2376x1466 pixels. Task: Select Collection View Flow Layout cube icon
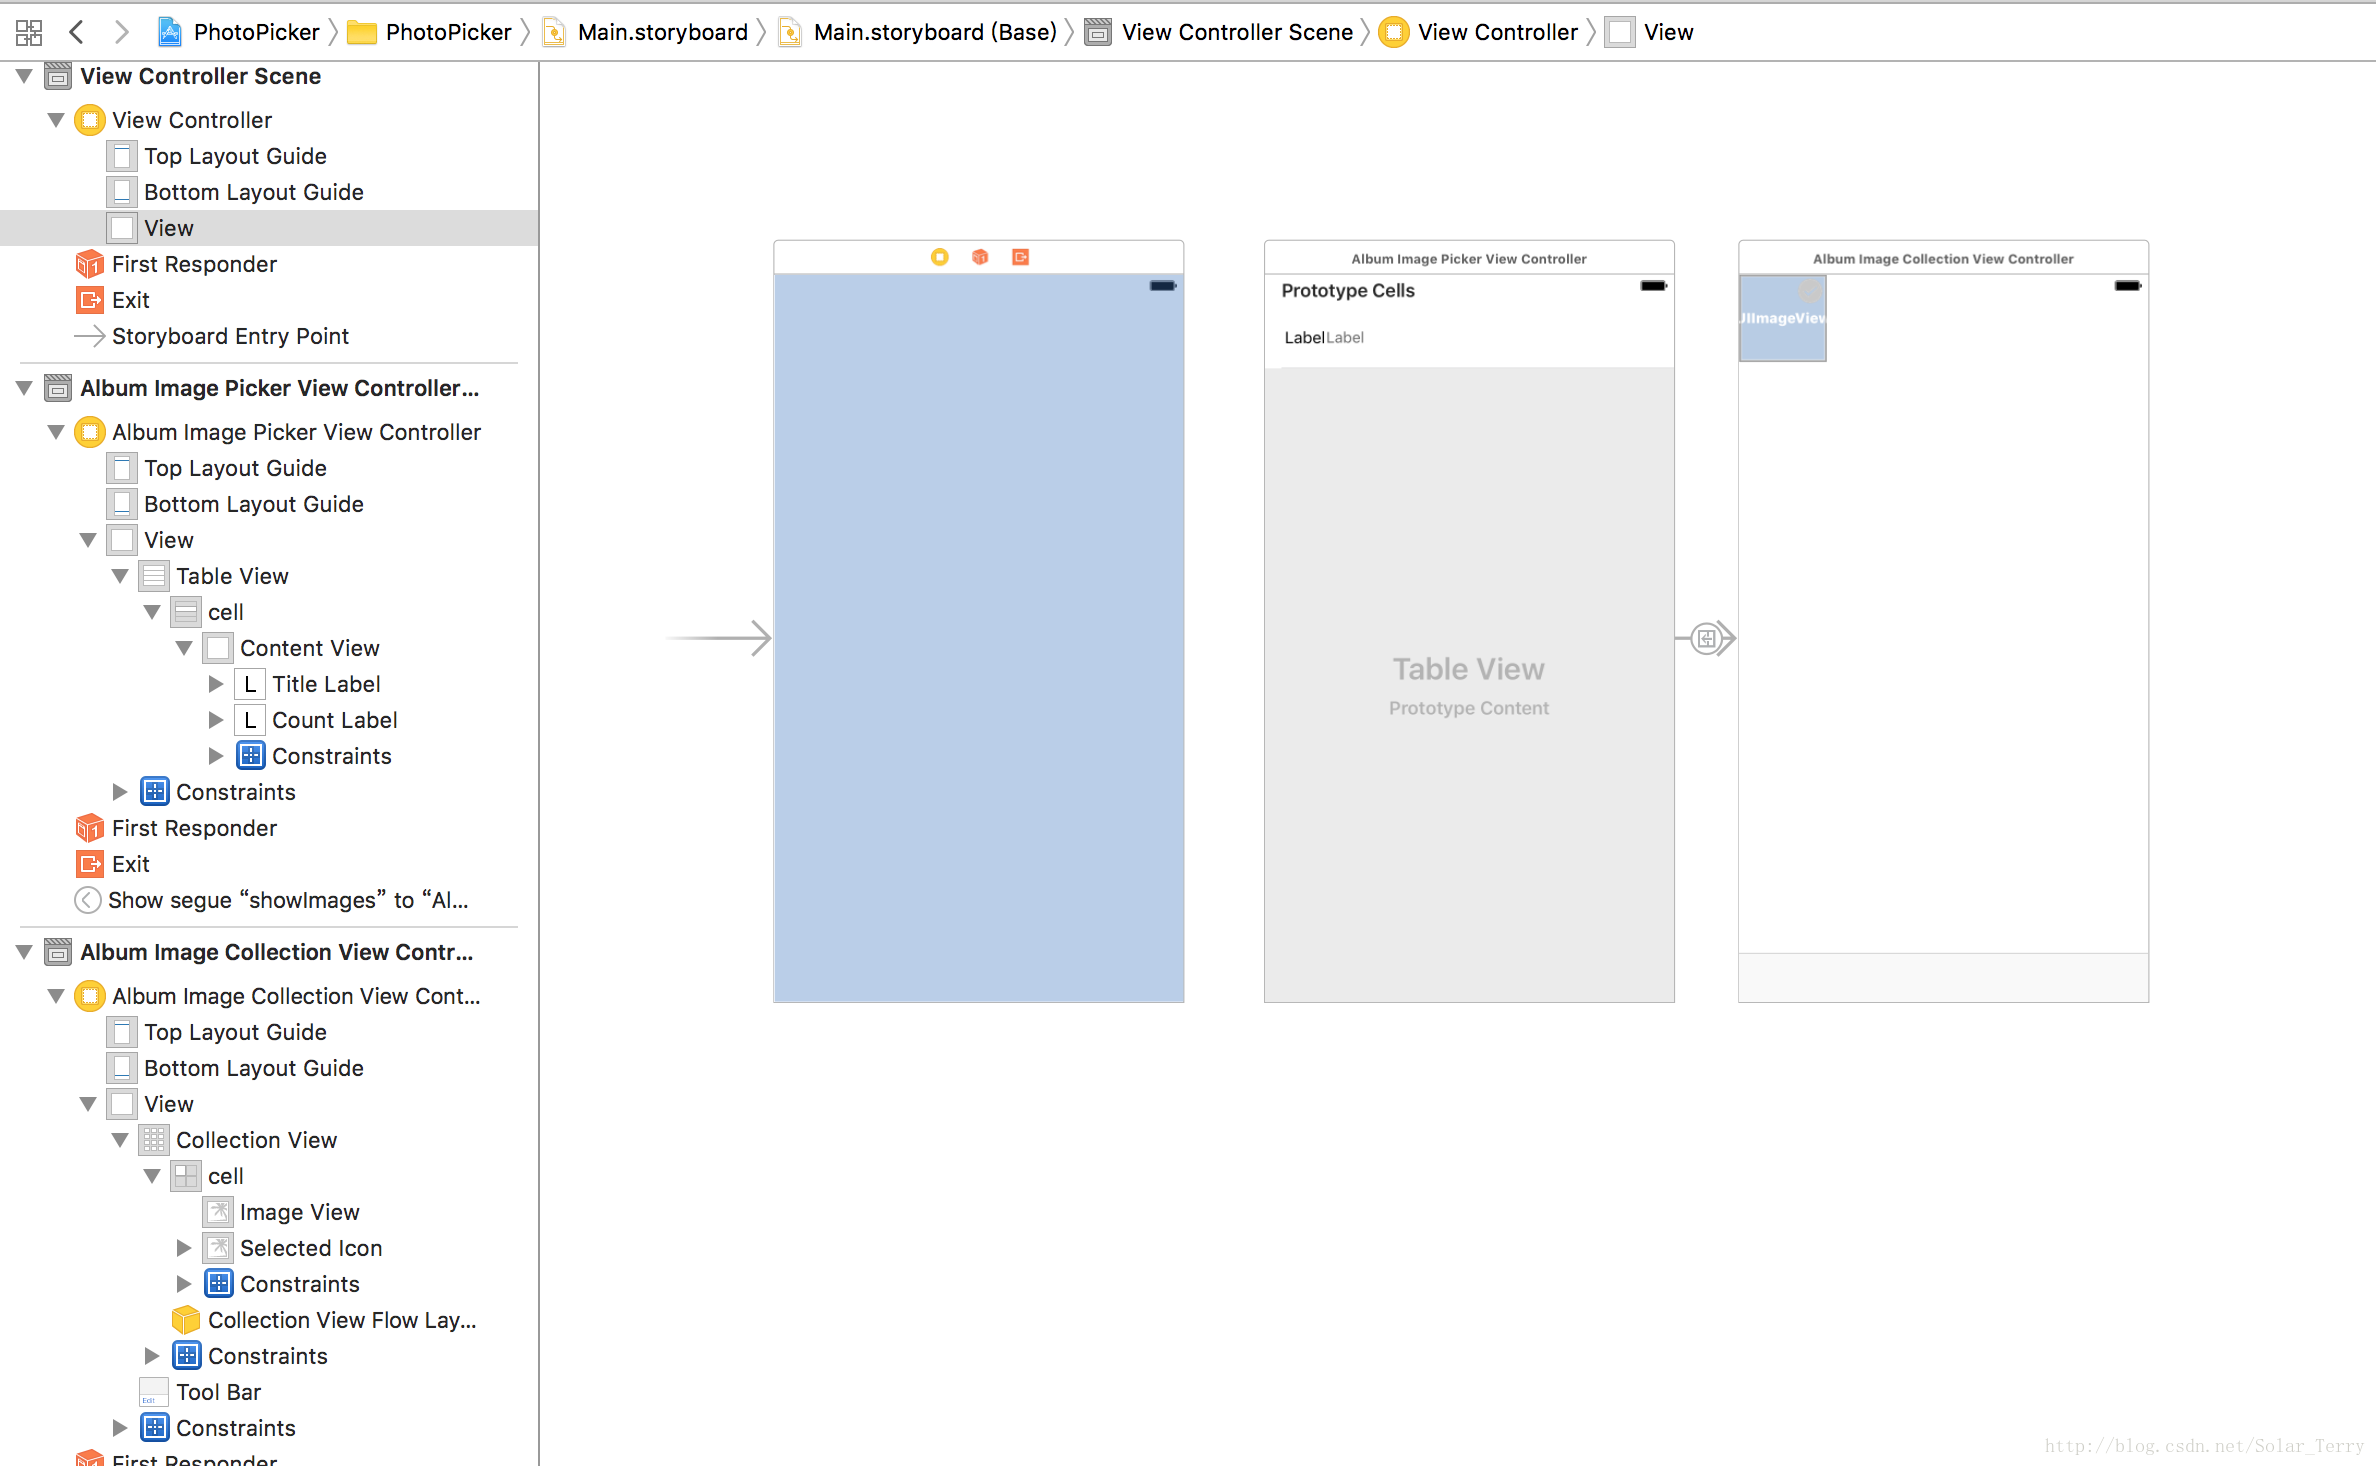(x=186, y=1320)
